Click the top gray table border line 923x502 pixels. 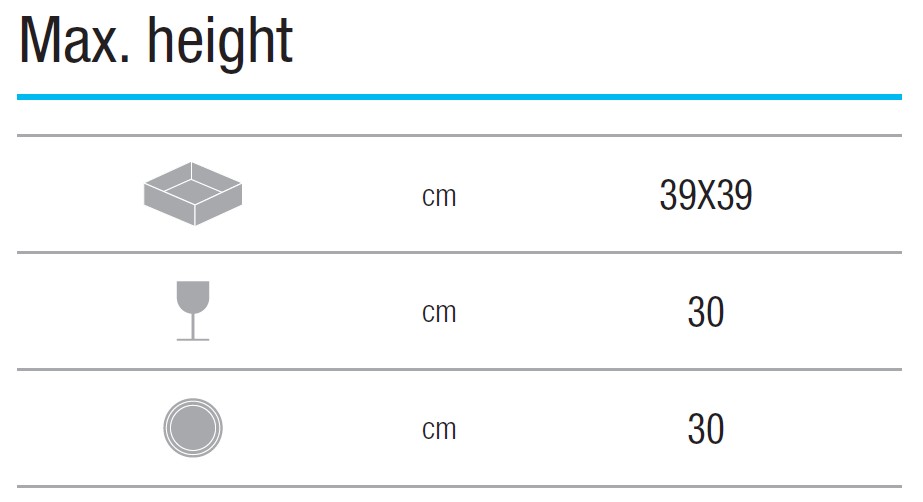[460, 136]
